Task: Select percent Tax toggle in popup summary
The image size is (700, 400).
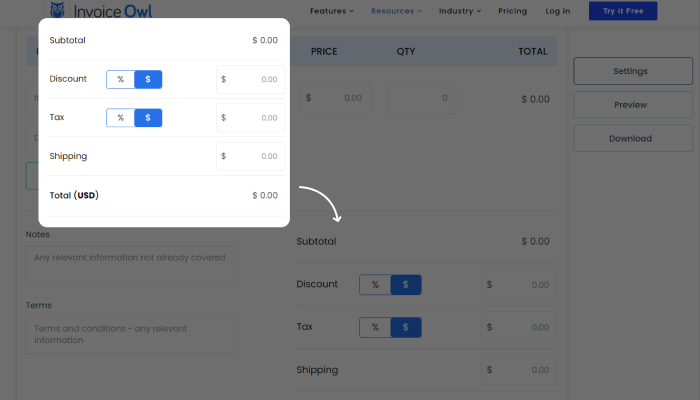Action: [120, 118]
